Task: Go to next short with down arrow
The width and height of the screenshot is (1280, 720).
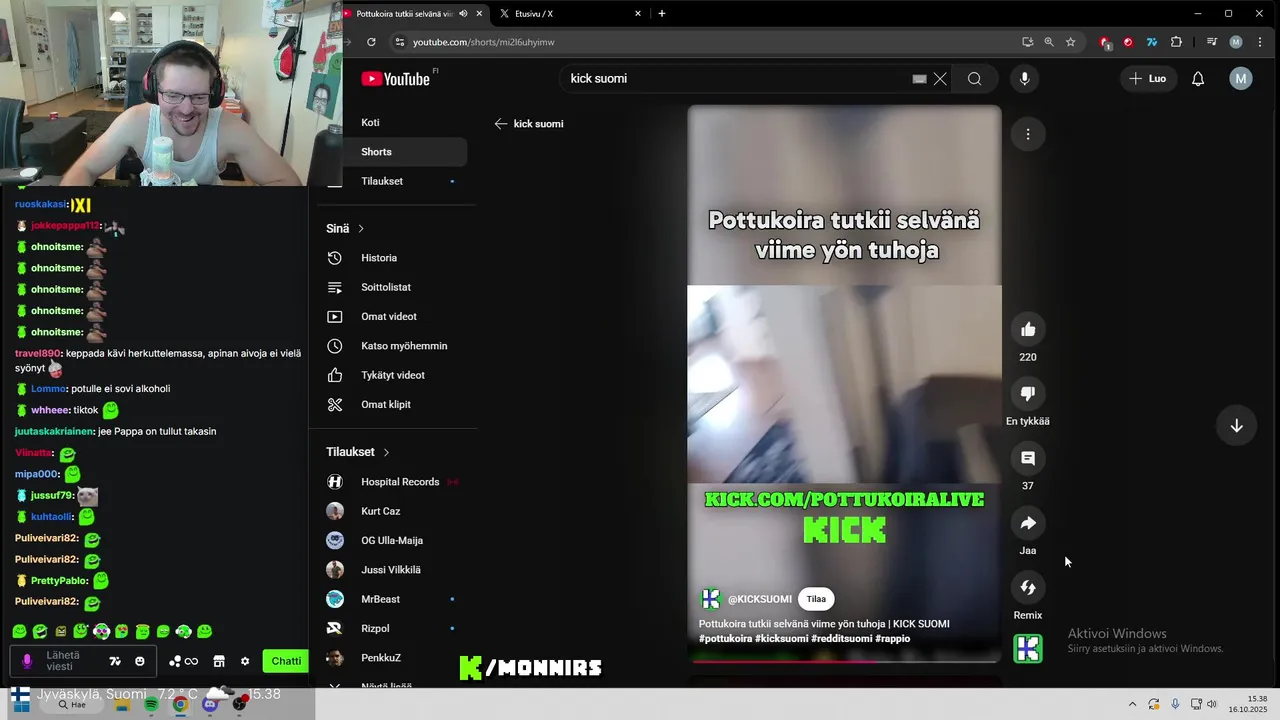Action: (x=1236, y=426)
